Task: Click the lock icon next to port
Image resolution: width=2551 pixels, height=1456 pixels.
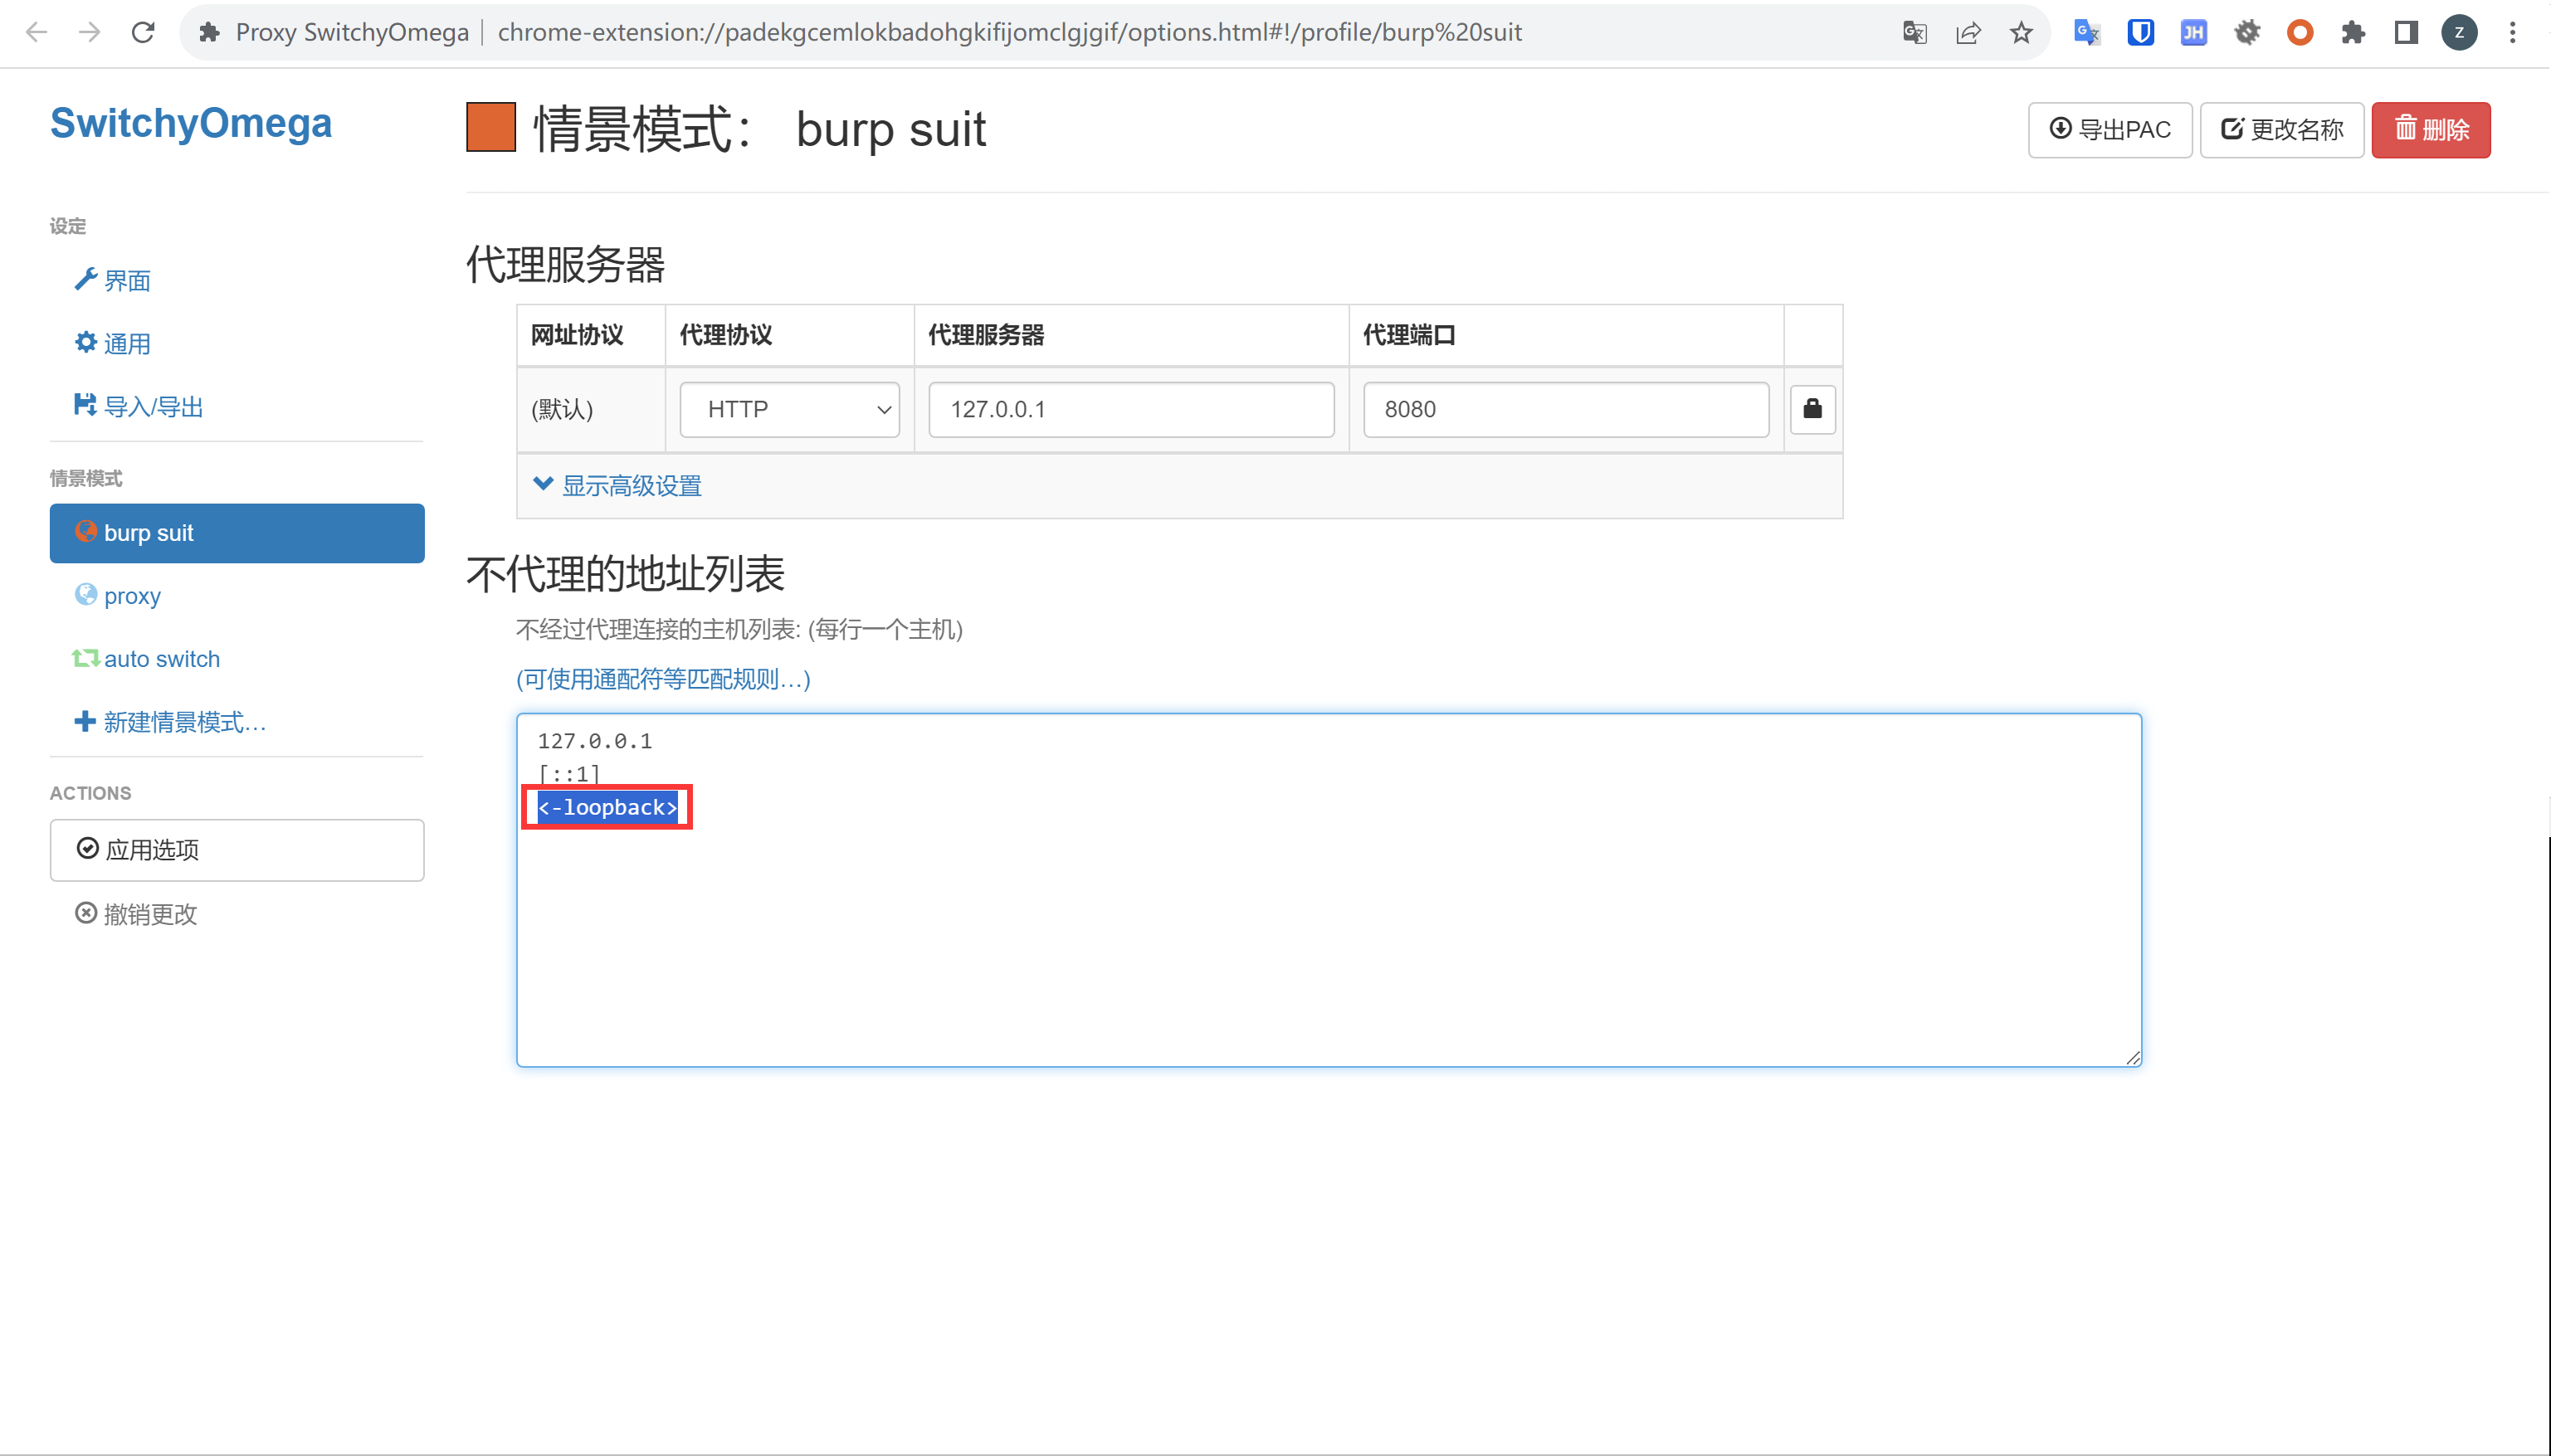Action: (x=1813, y=408)
